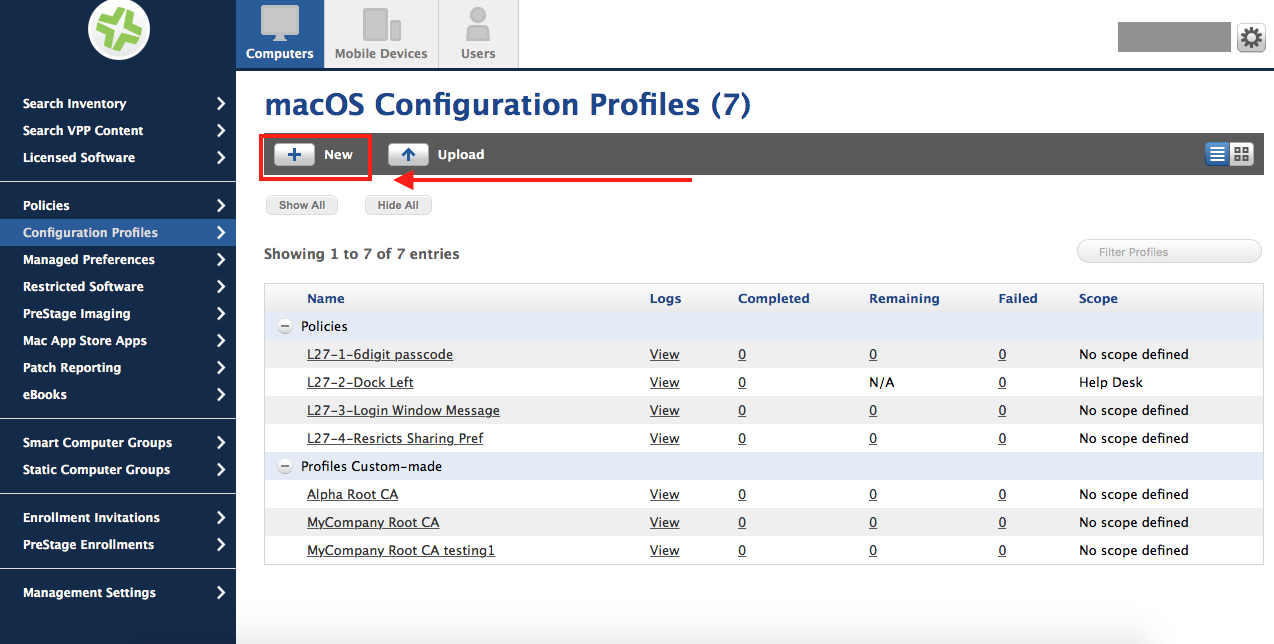Switch to grid view icon
Image resolution: width=1274 pixels, height=644 pixels.
(1241, 154)
